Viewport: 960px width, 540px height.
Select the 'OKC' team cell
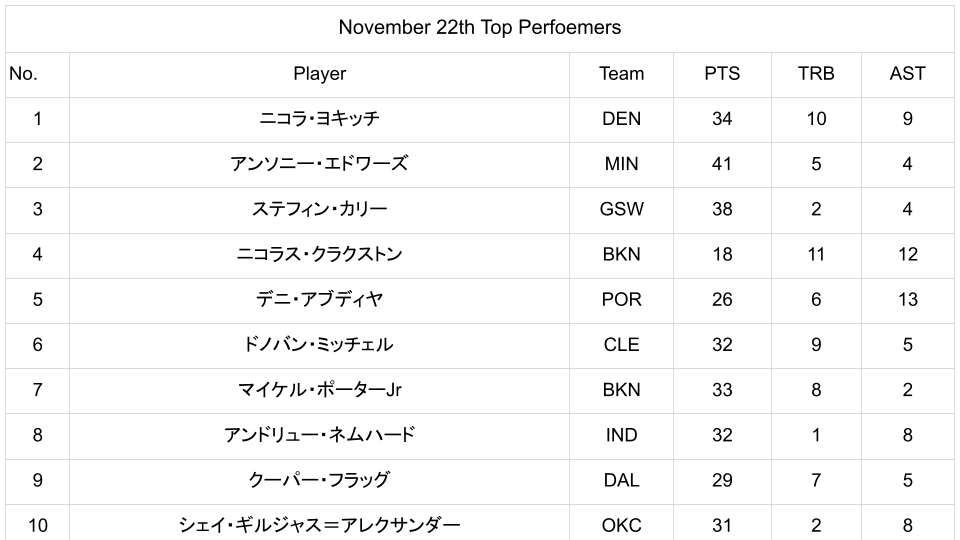pos(621,524)
